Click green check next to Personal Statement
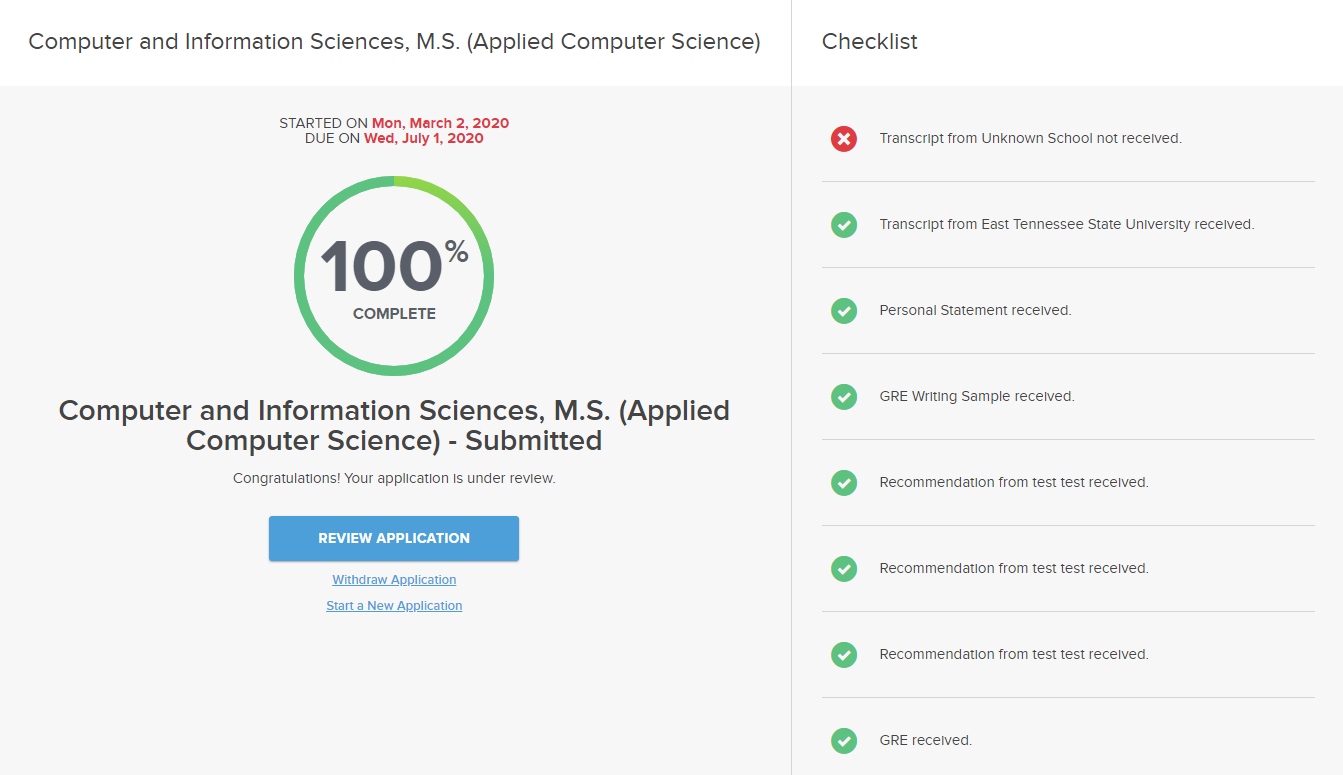The image size is (1343, 775). click(x=844, y=311)
